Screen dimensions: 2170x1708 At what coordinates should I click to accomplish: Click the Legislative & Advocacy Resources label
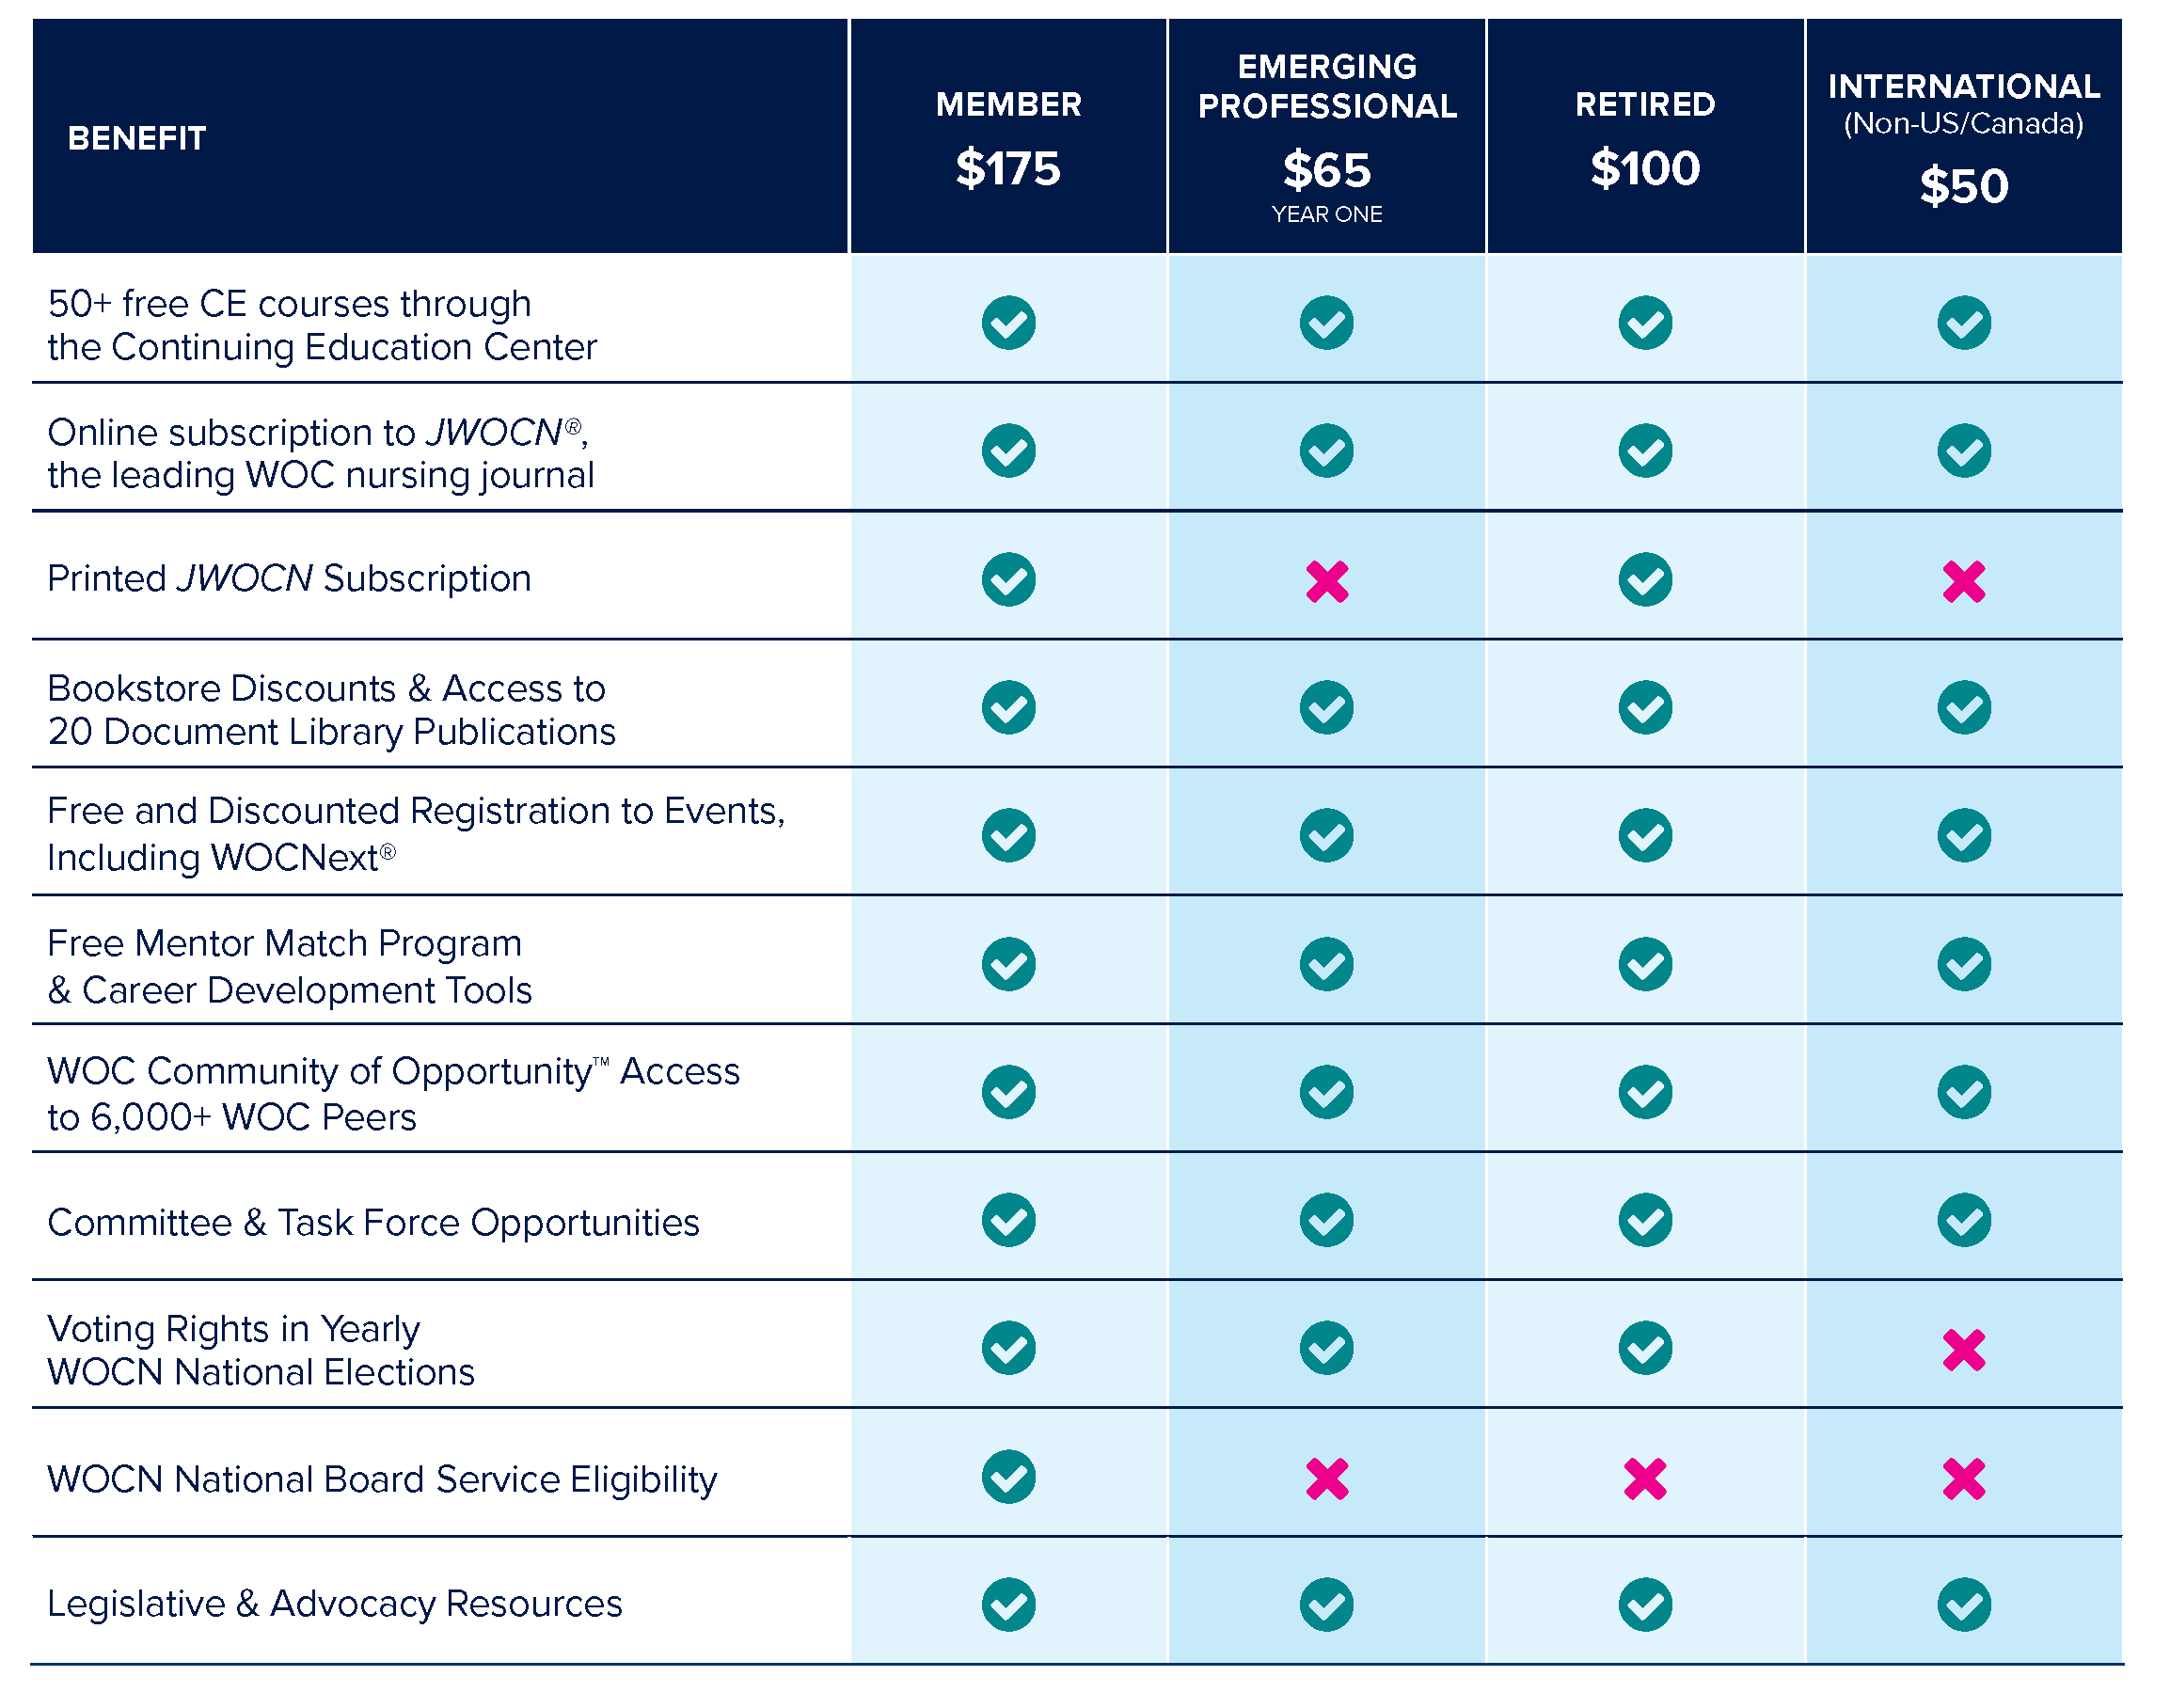tap(335, 1603)
